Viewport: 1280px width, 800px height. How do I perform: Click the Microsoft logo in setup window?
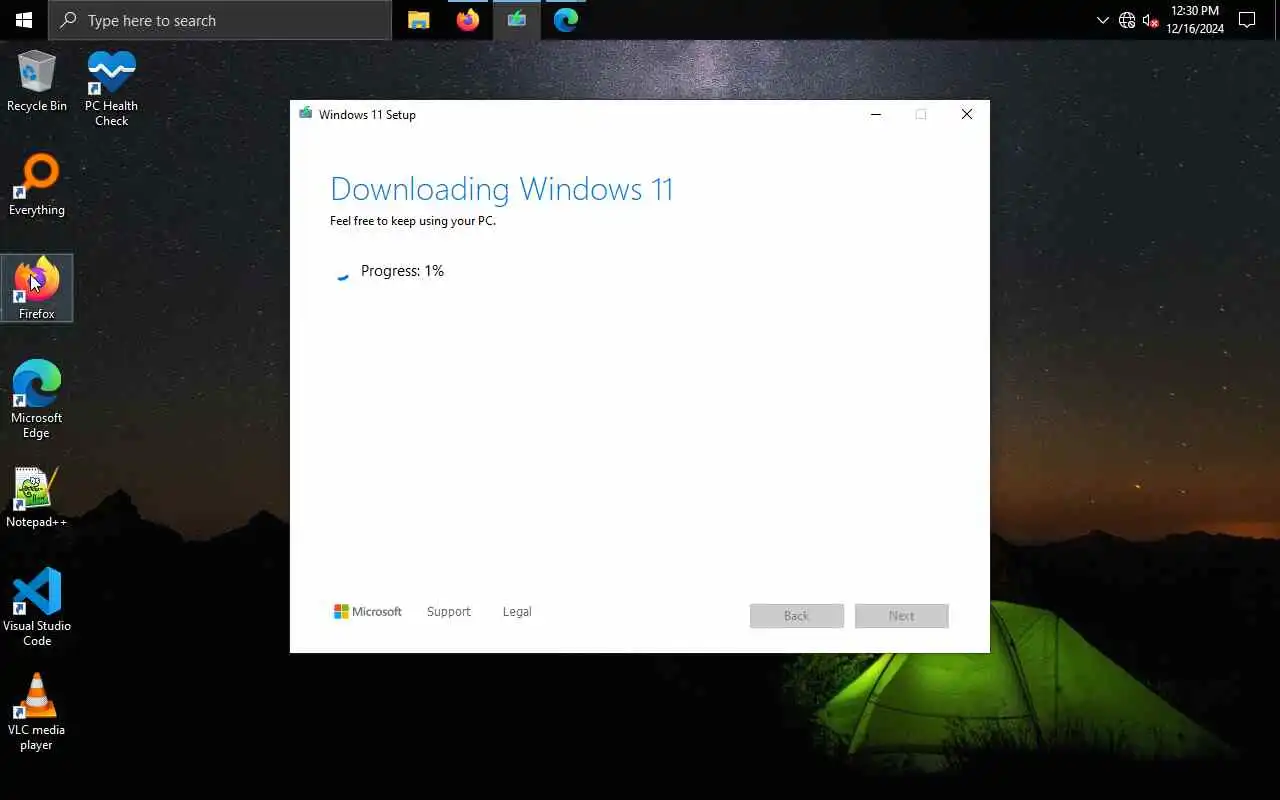pos(368,611)
